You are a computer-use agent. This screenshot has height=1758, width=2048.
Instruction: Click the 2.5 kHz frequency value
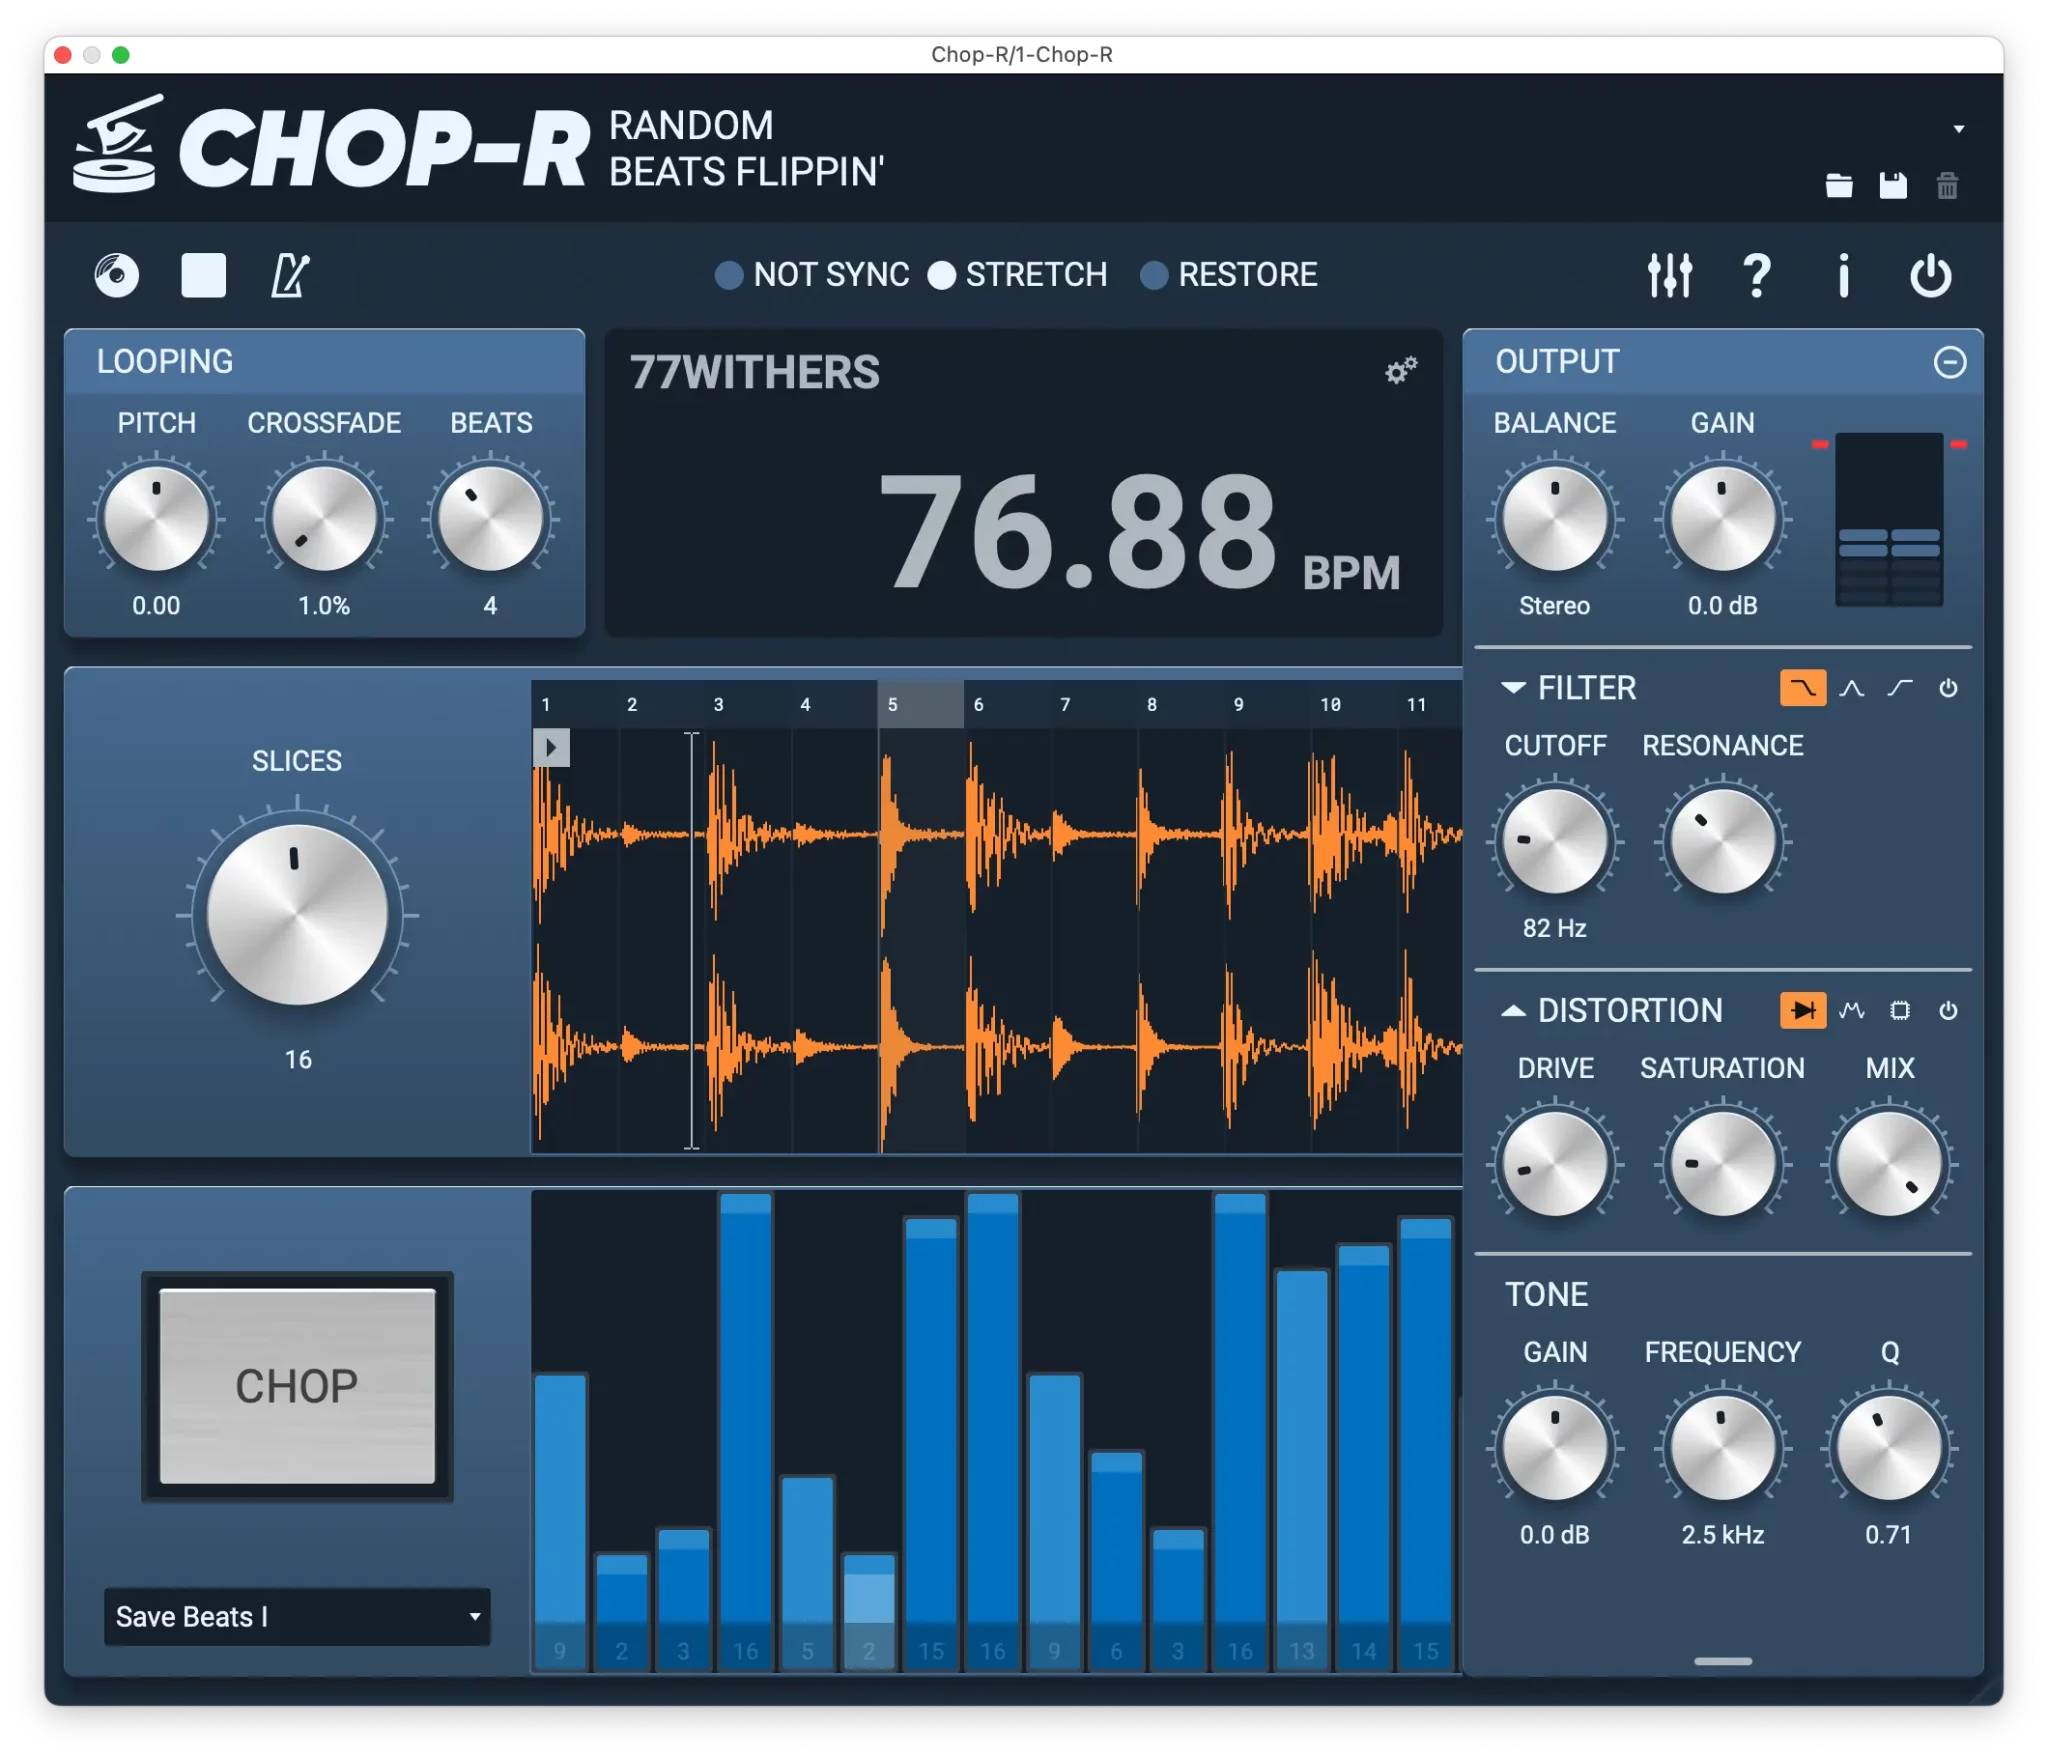1722,1535
